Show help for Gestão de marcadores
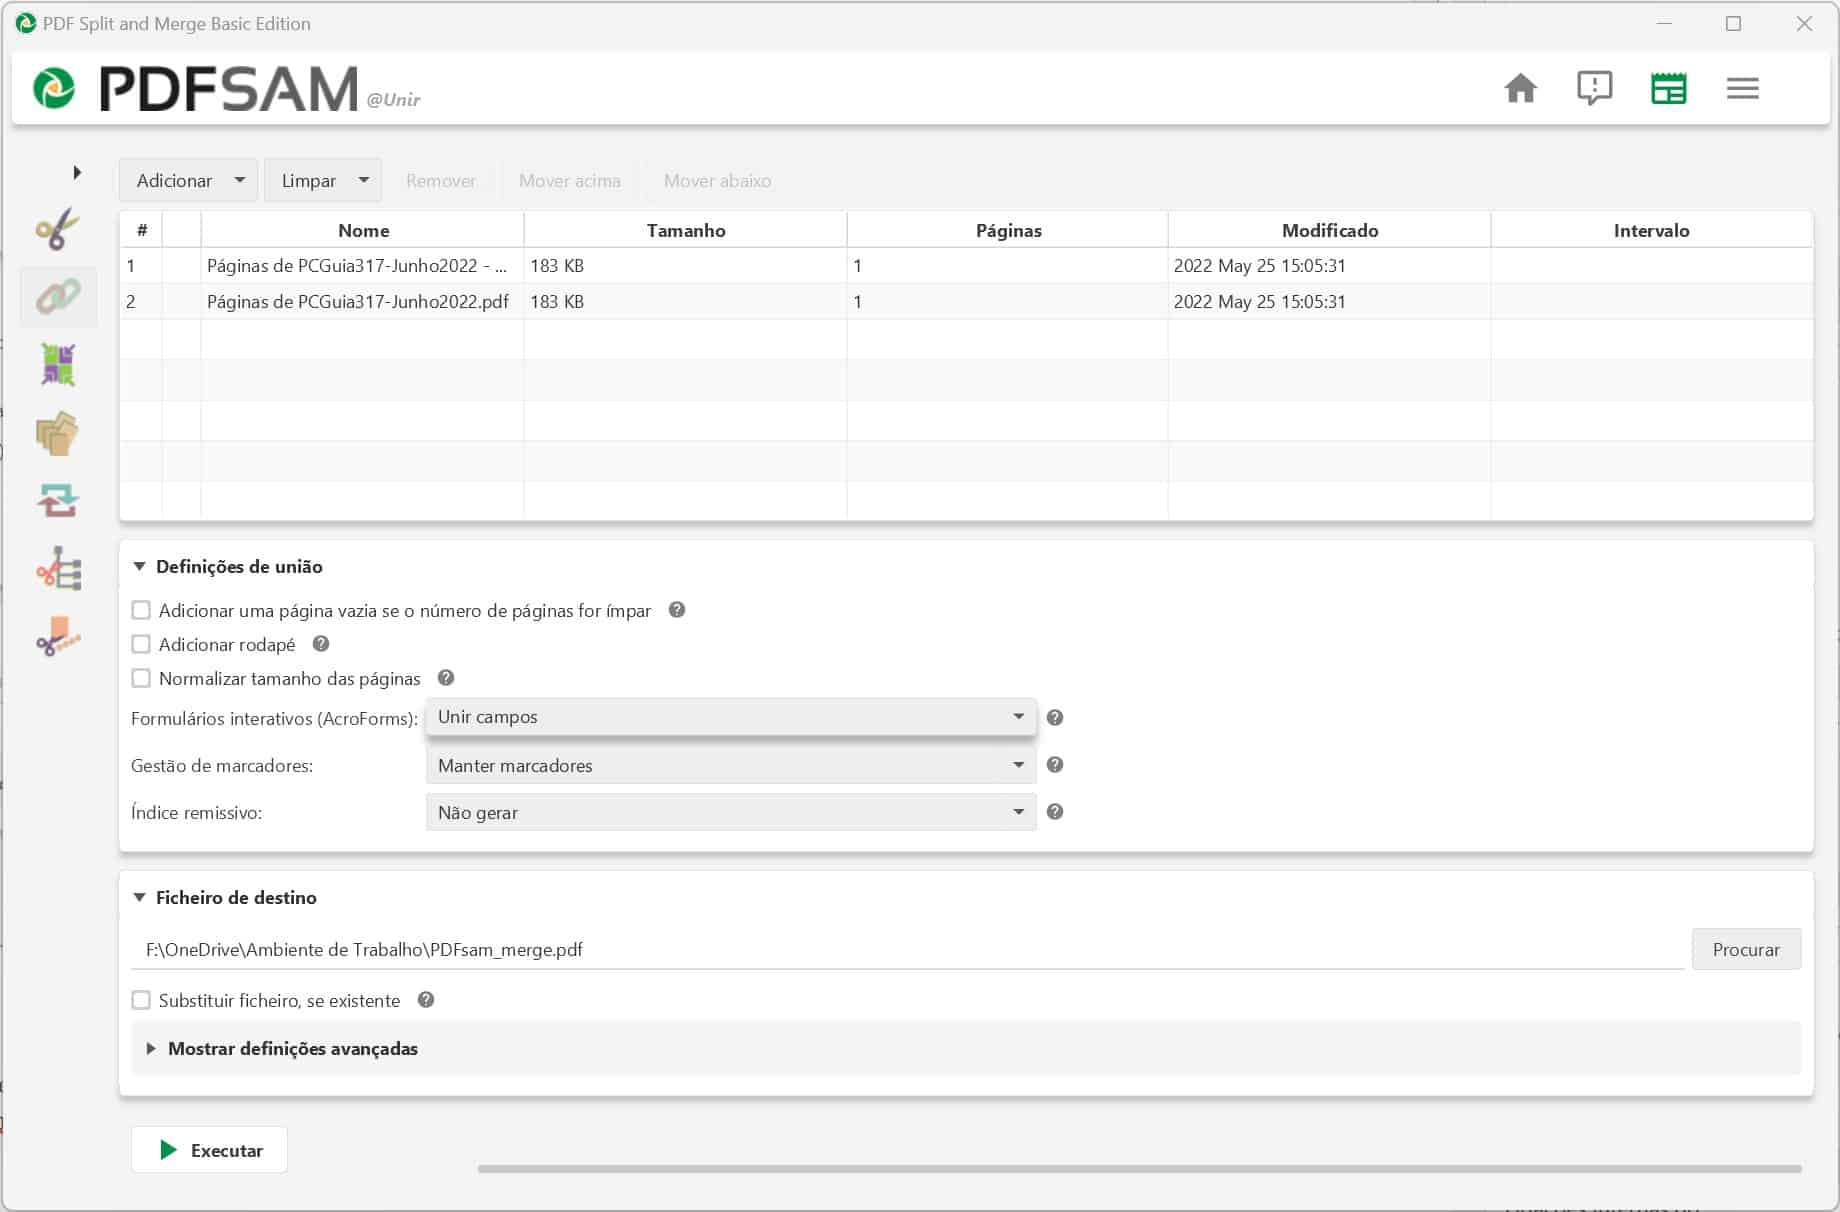Screen dimensions: 1840x1212 [1055, 765]
